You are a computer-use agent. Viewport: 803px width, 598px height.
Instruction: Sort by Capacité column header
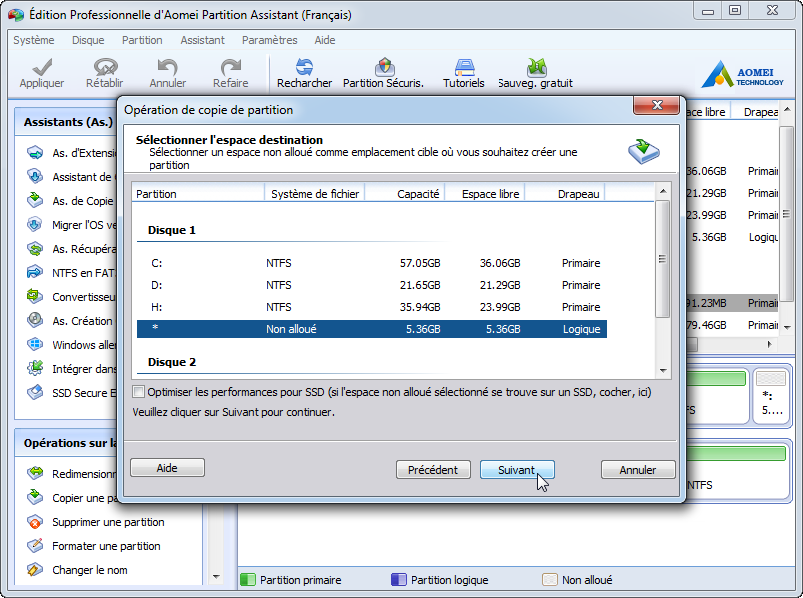(405, 194)
